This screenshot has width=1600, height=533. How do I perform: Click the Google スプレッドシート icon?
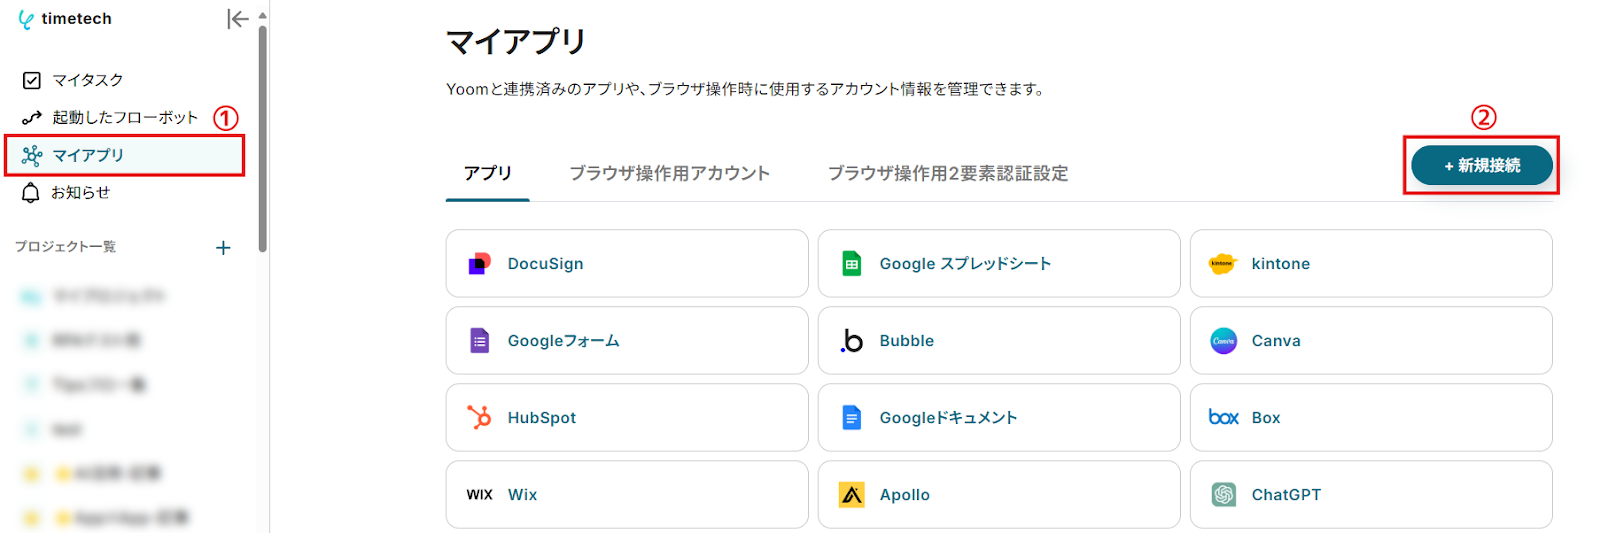pos(852,264)
